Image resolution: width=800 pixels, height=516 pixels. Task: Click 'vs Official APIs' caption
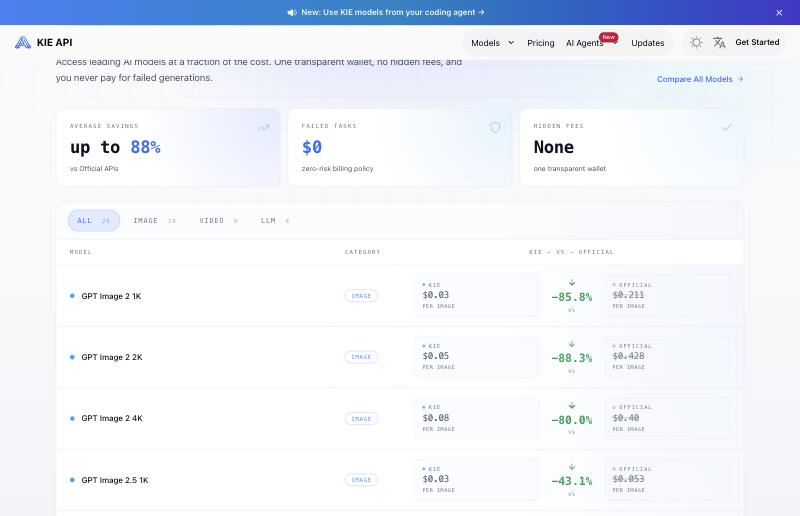pos(94,168)
